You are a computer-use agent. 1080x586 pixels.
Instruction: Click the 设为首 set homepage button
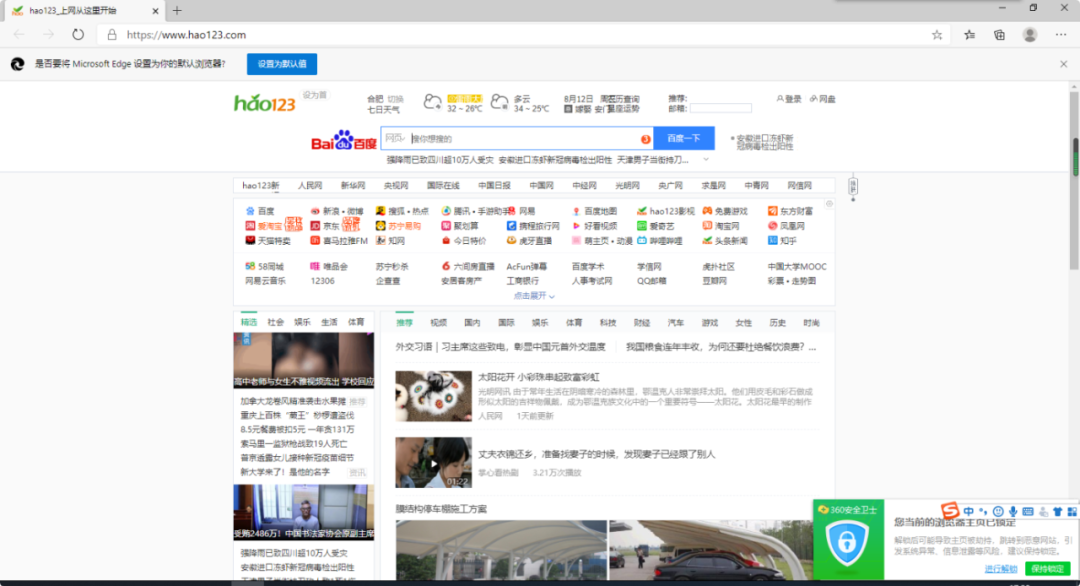pos(315,95)
